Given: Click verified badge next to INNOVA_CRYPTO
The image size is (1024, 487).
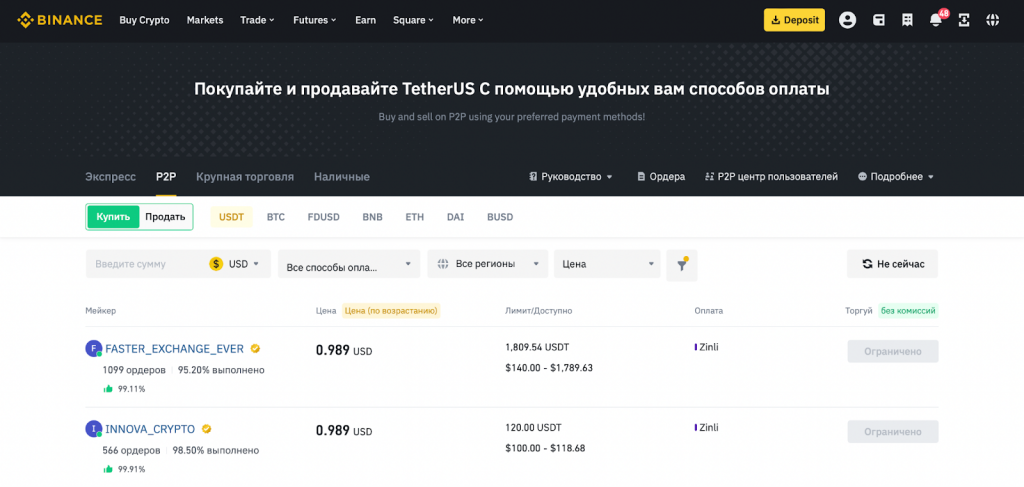Looking at the screenshot, I should [206, 429].
